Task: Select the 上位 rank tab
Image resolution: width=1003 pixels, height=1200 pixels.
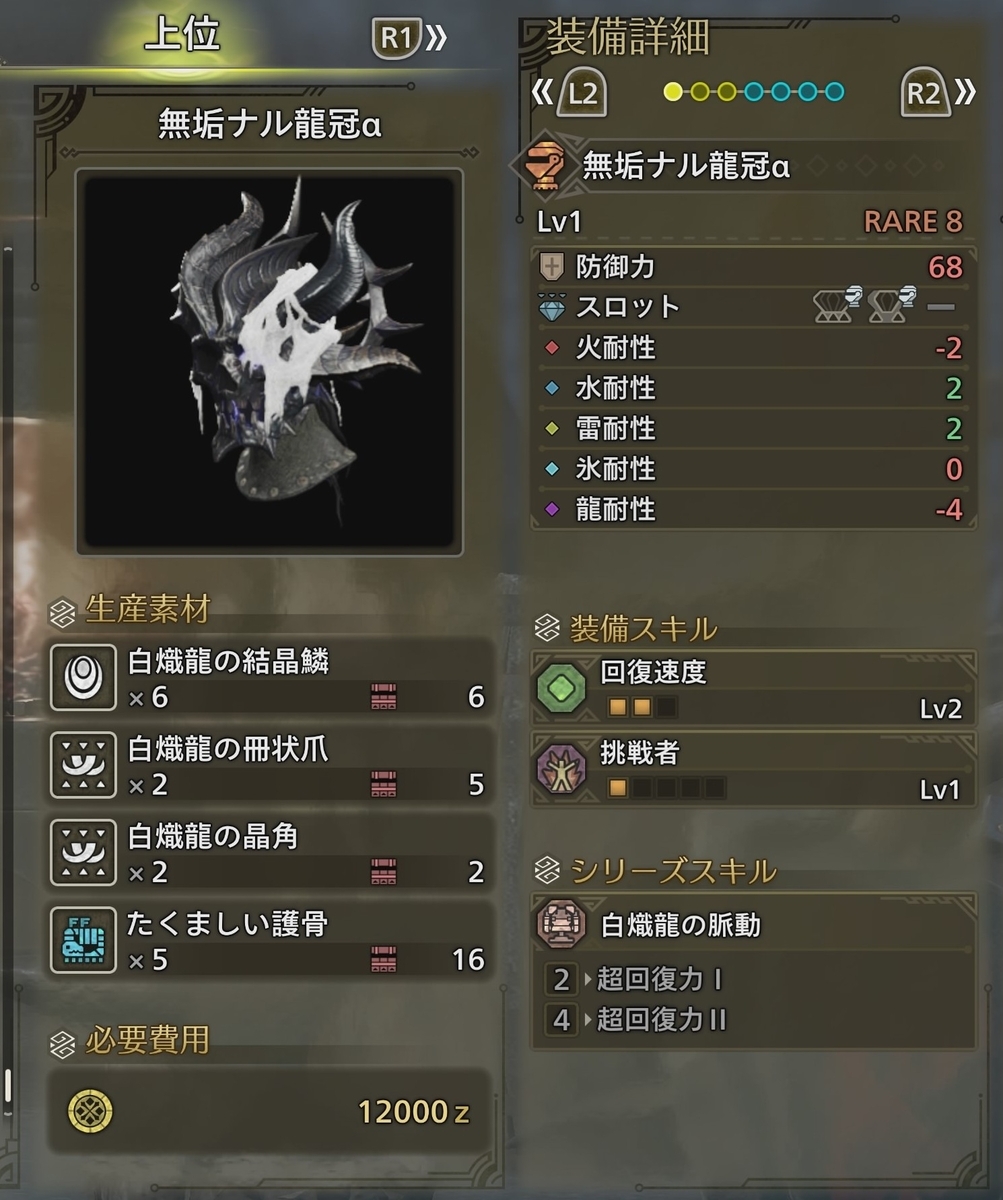Action: pos(181,35)
